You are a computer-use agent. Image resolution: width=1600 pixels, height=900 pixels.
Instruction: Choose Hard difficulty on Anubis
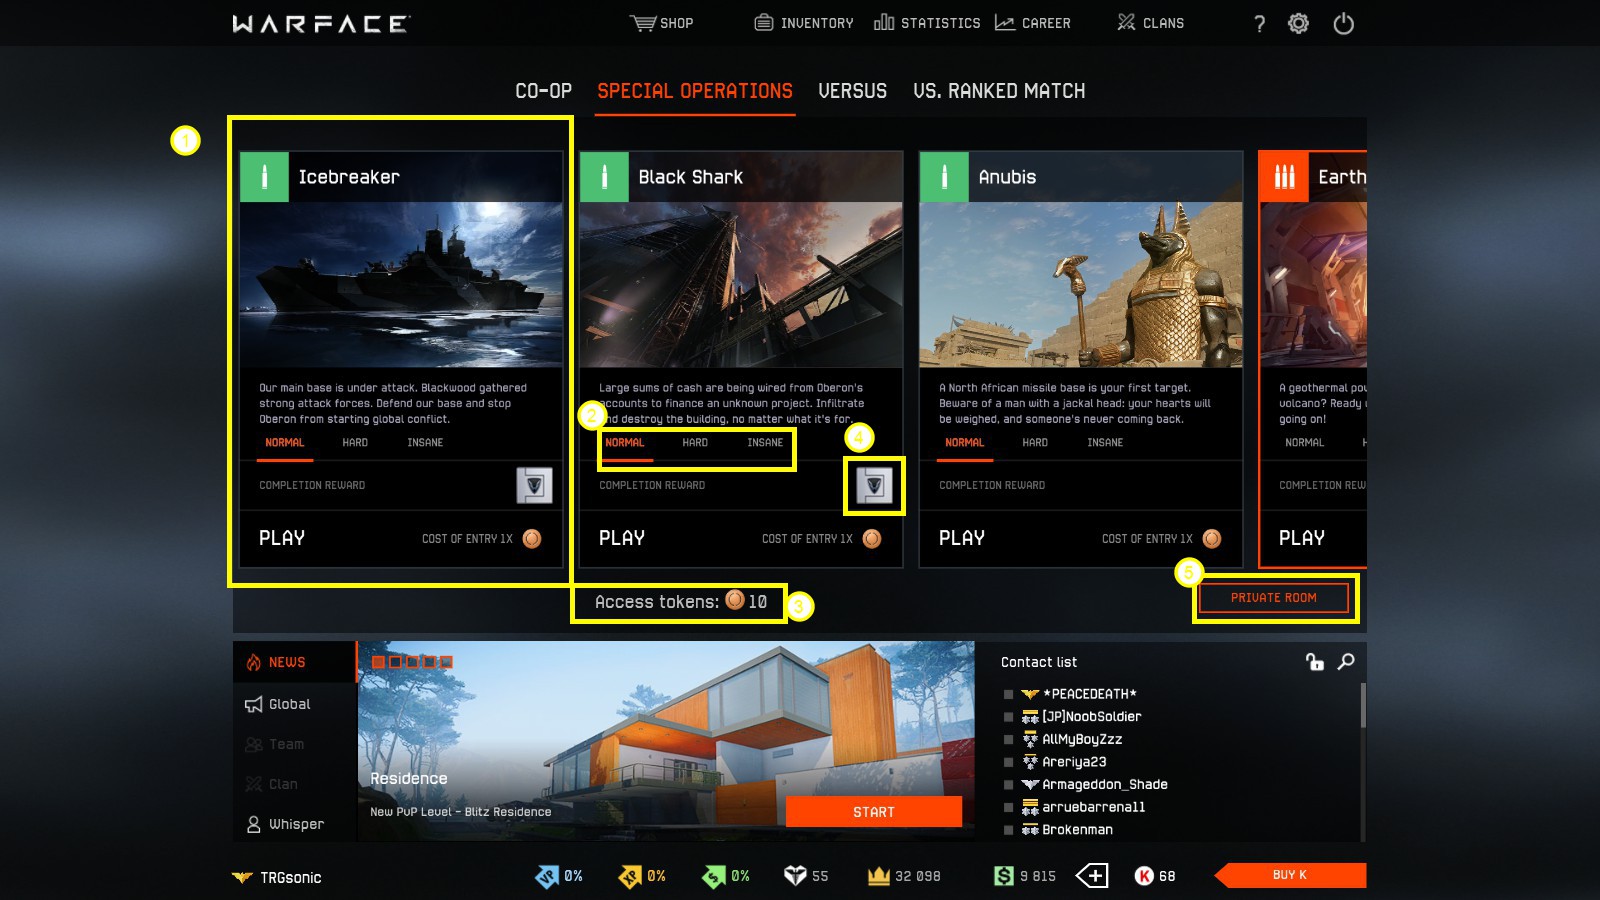[x=1035, y=442]
